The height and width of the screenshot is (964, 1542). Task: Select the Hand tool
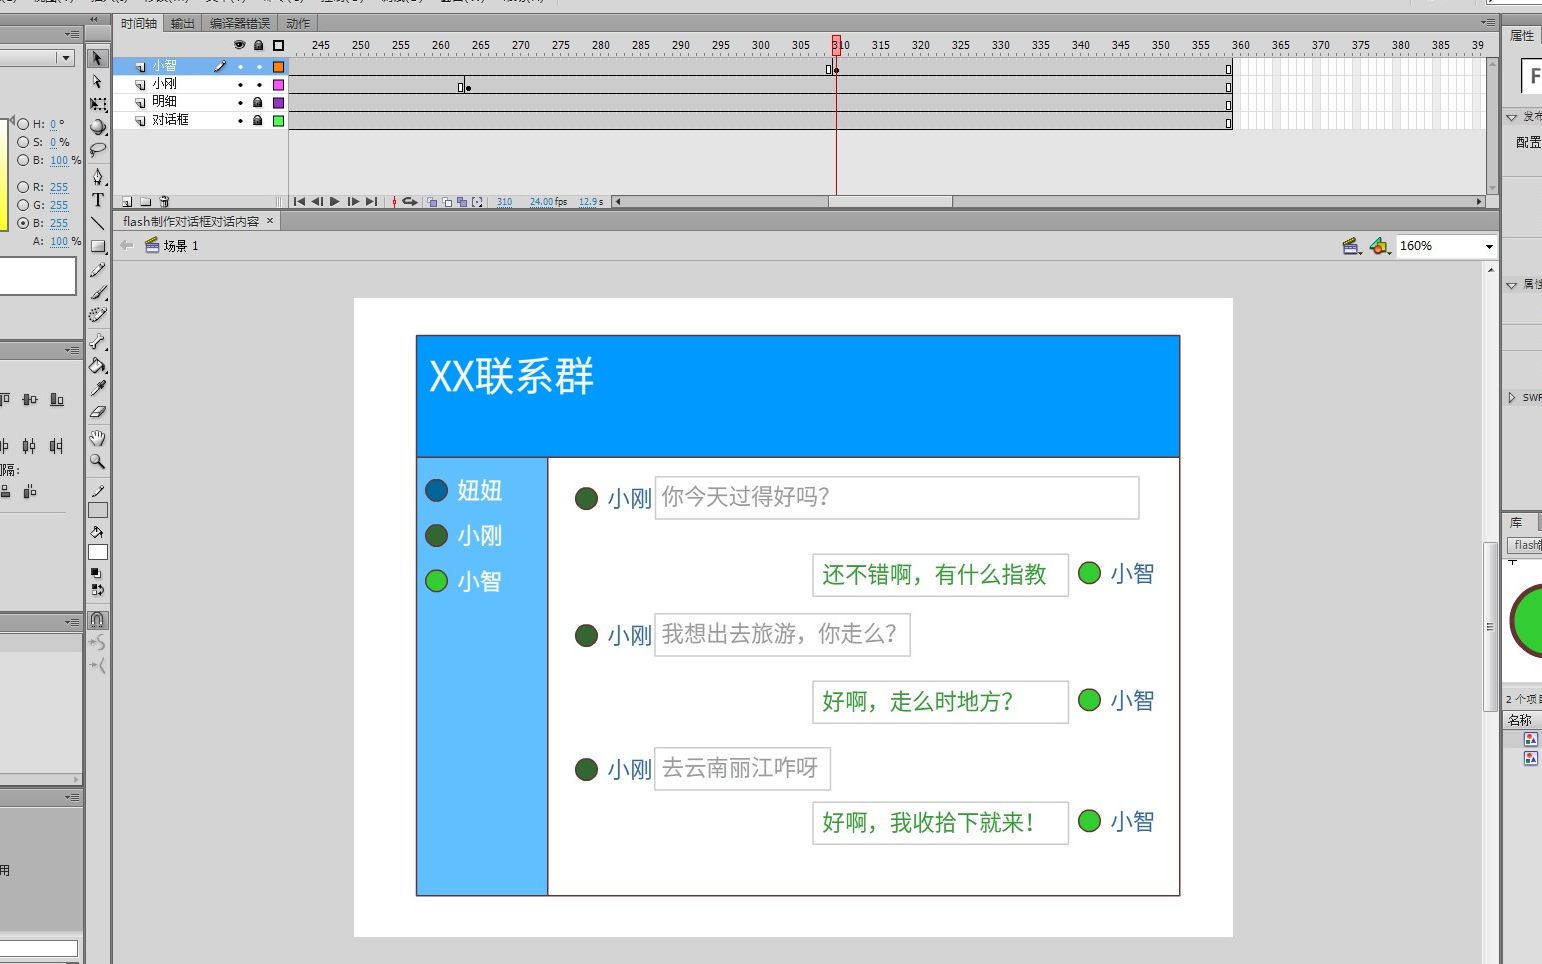[97, 438]
